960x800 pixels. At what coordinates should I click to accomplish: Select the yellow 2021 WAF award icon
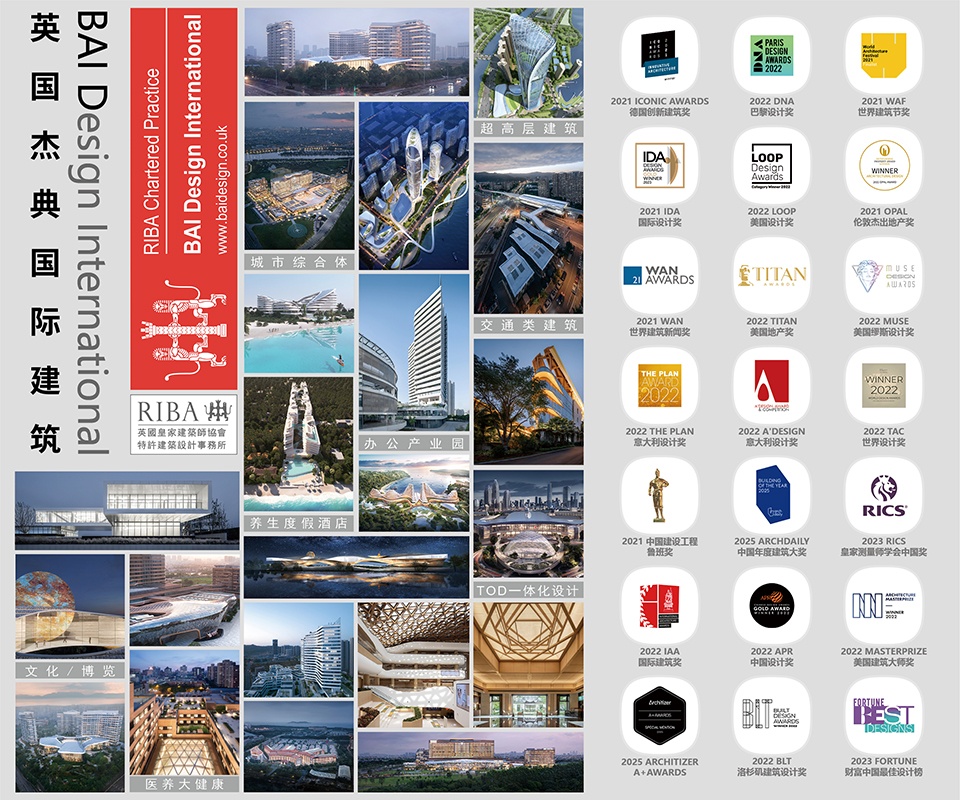883,54
